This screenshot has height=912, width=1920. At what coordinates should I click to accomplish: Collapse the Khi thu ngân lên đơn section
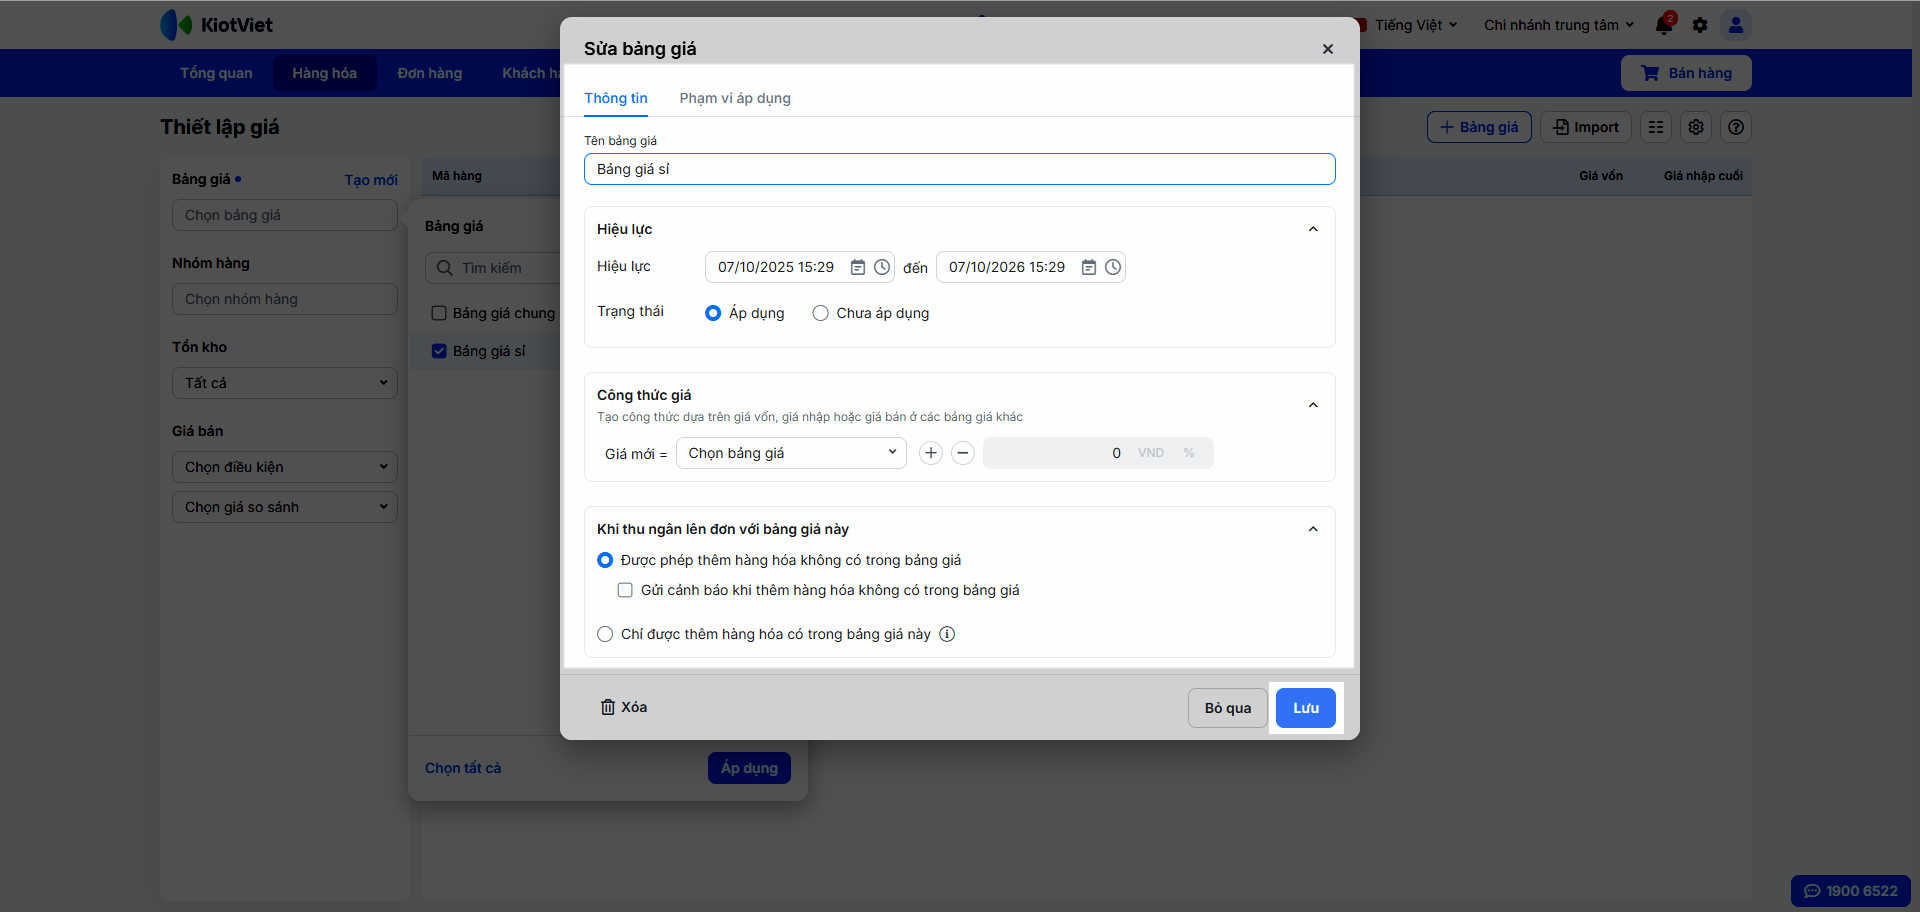[1313, 529]
